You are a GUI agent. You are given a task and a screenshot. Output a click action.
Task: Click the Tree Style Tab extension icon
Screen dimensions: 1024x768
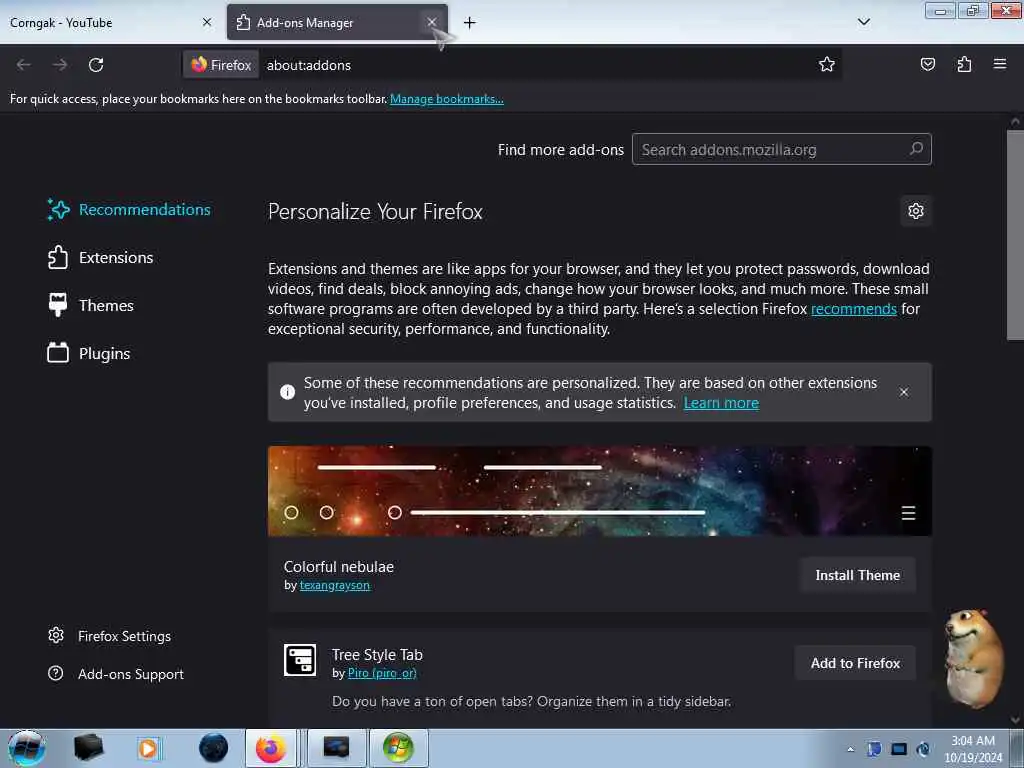pyautogui.click(x=300, y=660)
